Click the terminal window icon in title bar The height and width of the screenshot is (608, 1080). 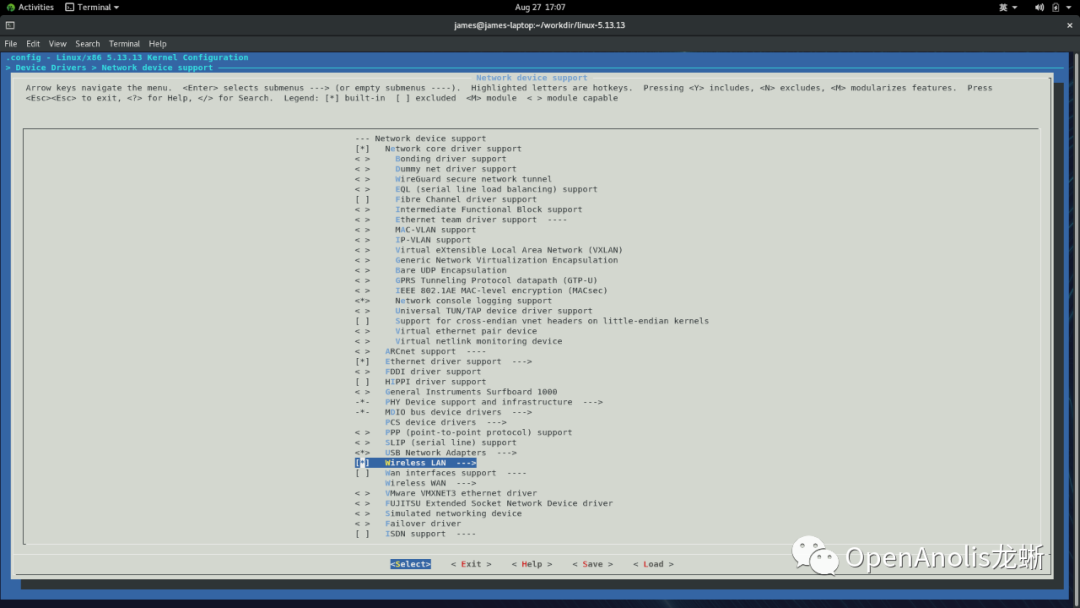(x=10, y=25)
